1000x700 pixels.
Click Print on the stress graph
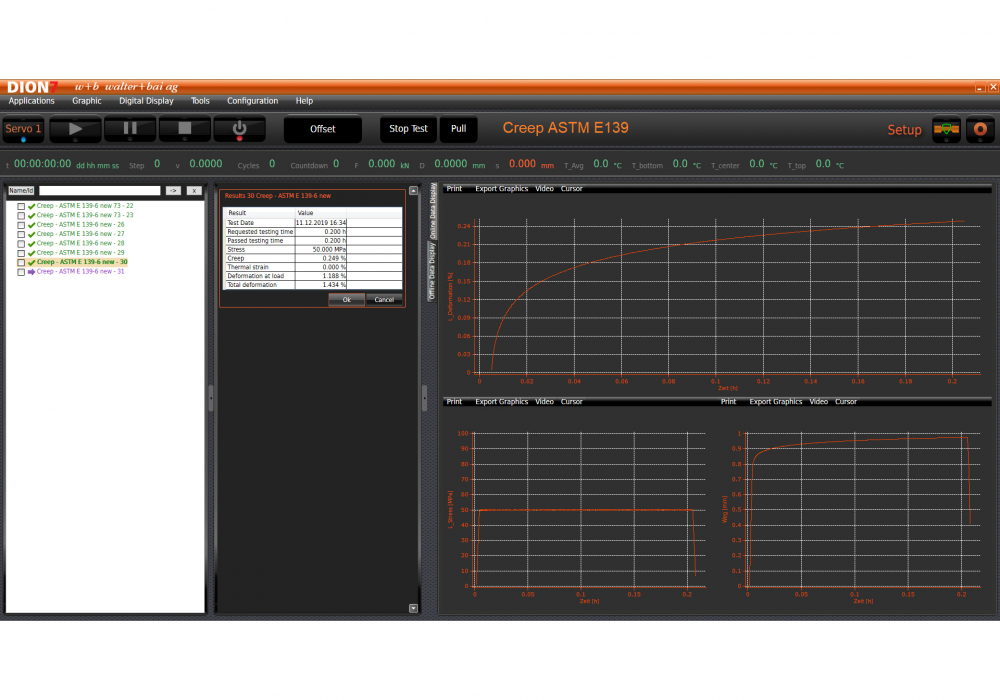(454, 402)
